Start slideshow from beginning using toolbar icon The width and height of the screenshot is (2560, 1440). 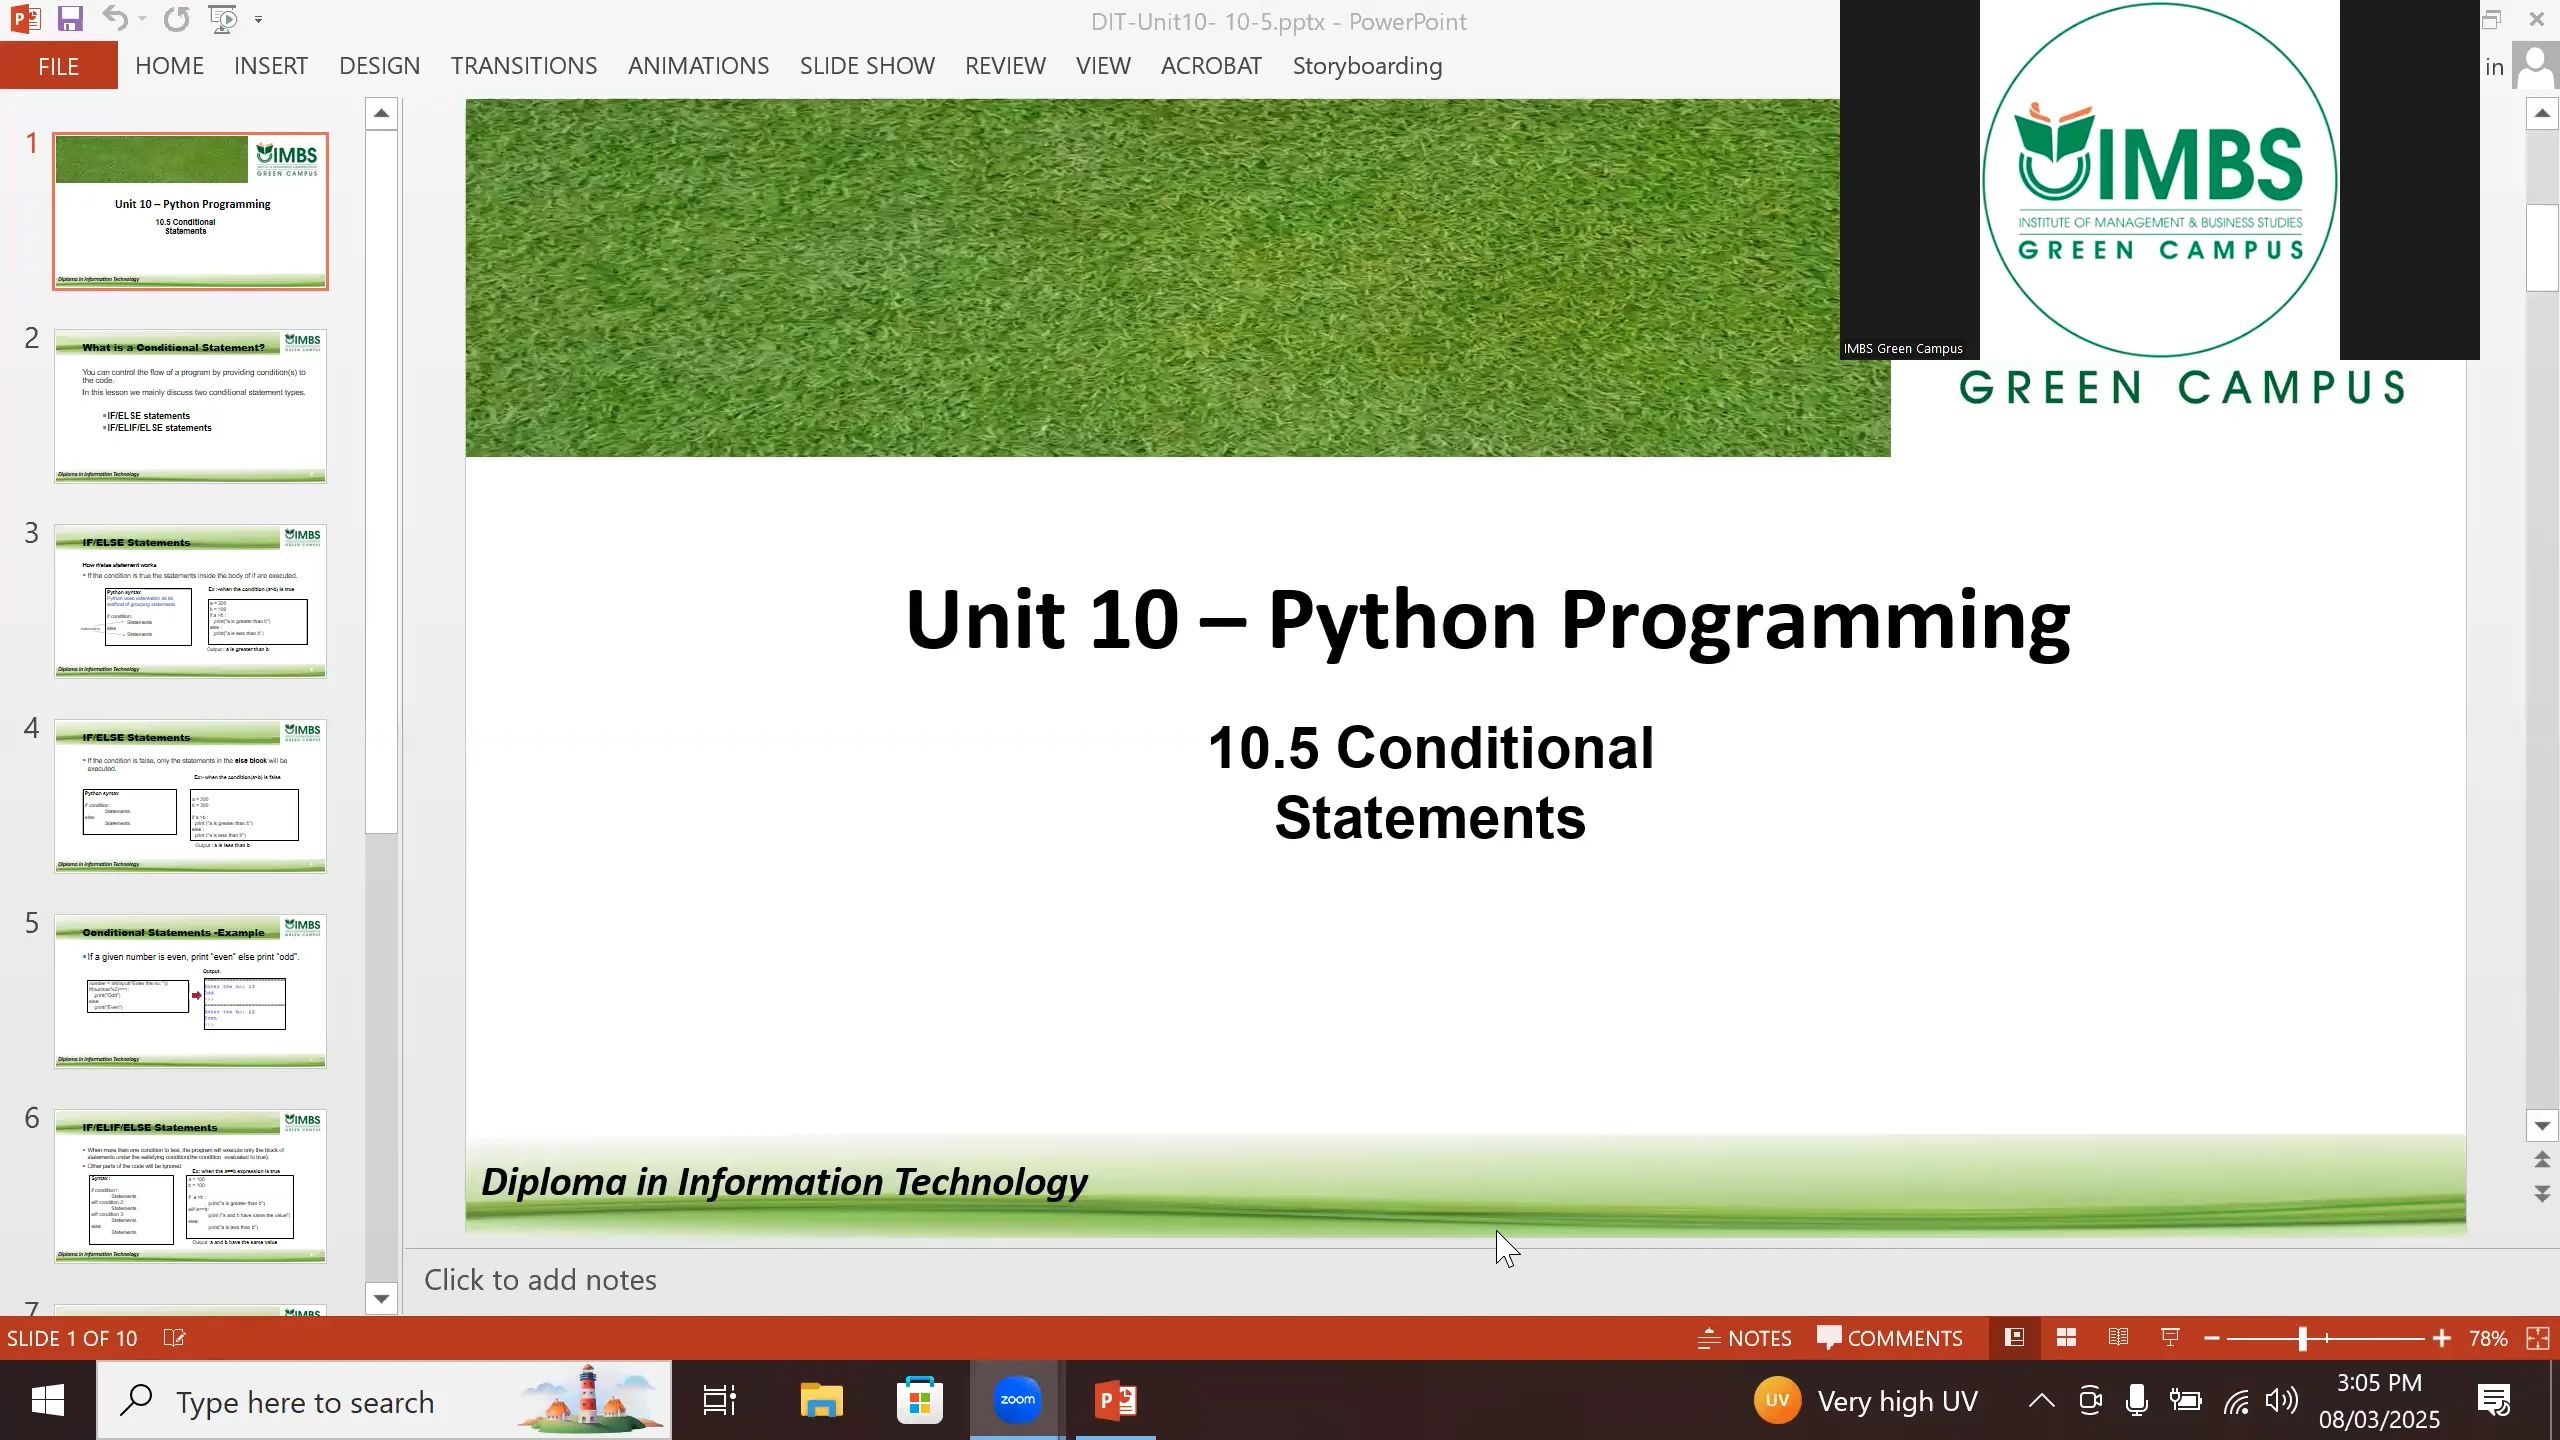223,19
